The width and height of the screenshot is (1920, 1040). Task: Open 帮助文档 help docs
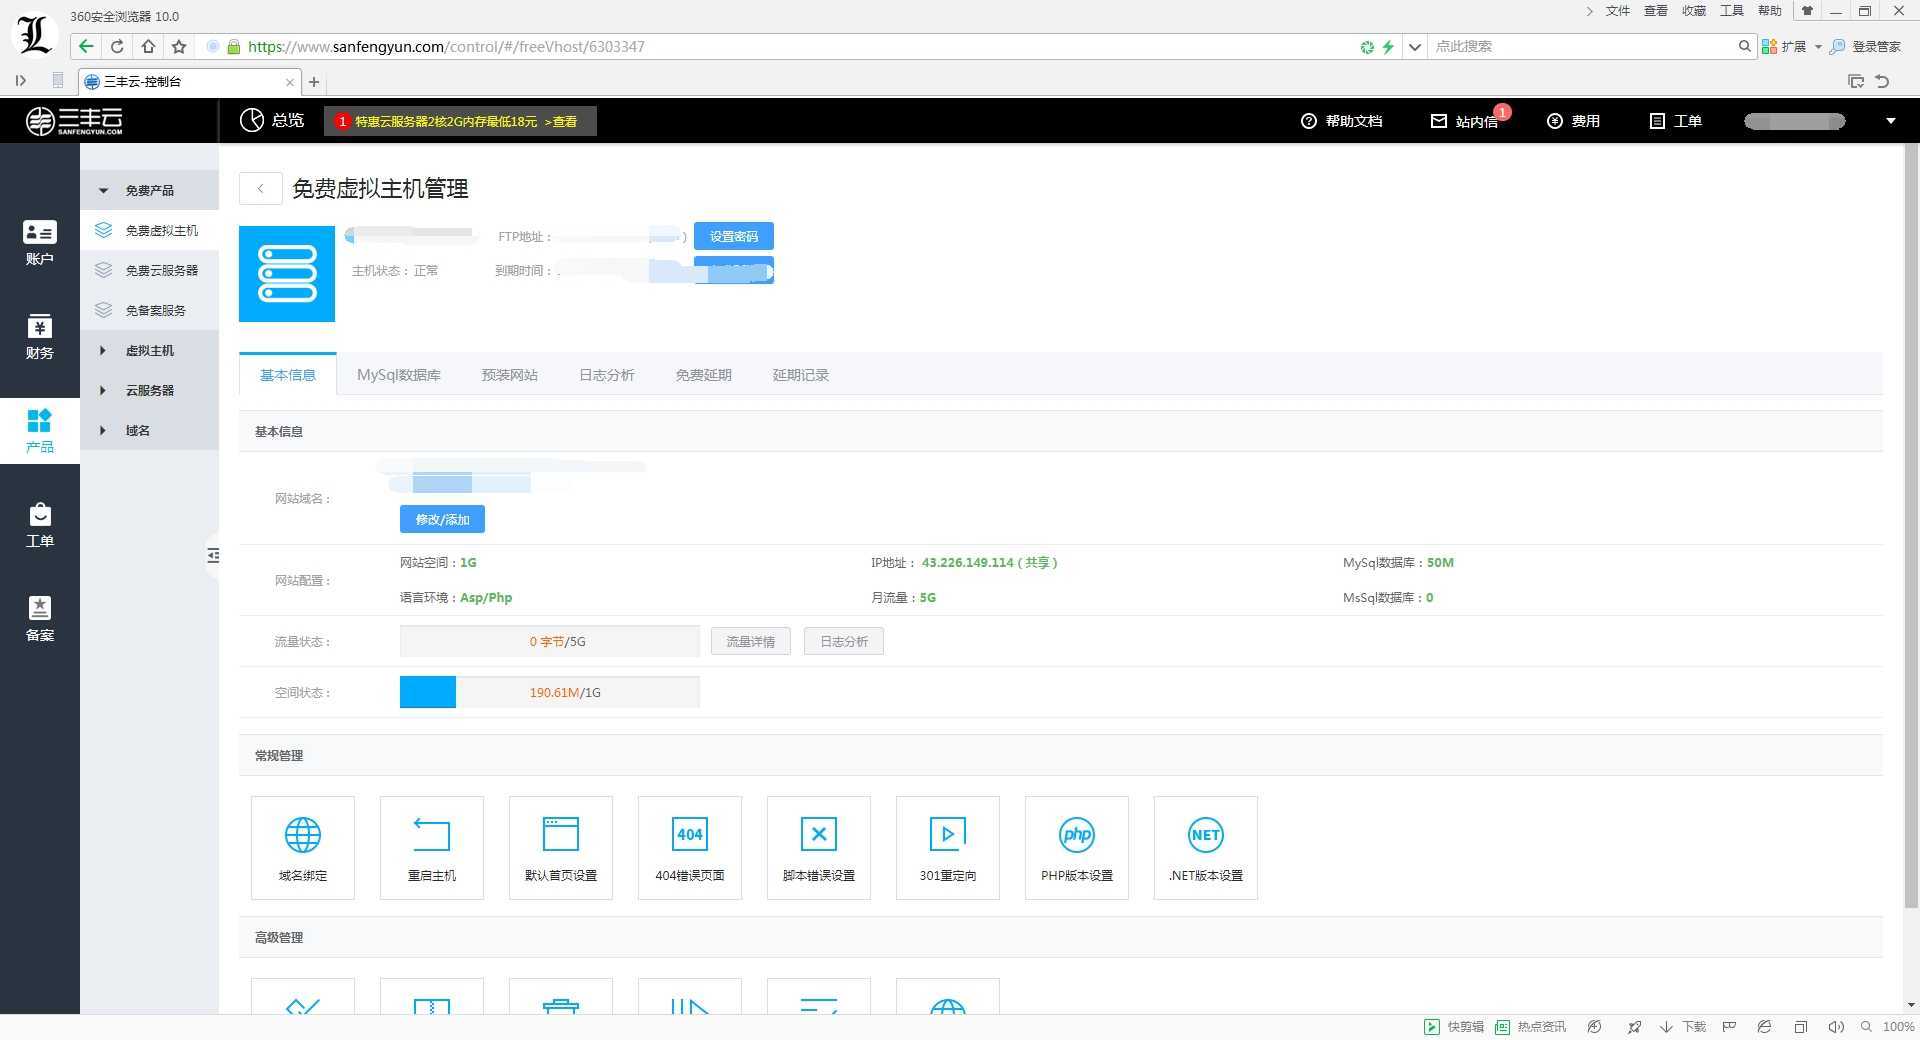1341,121
